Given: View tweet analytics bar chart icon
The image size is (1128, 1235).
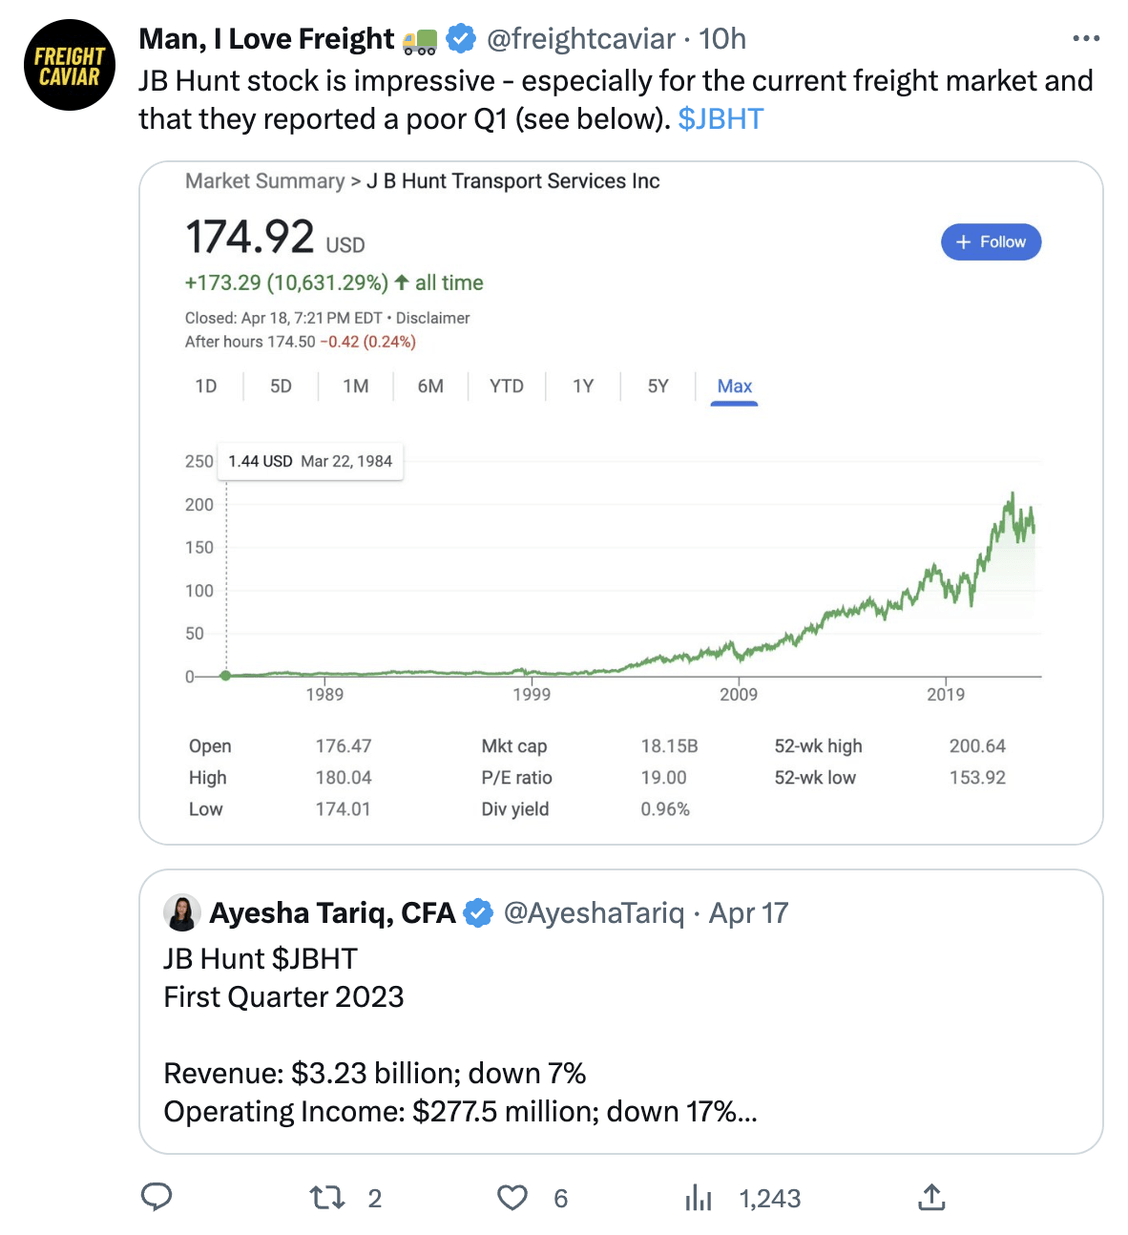Looking at the screenshot, I should [x=698, y=1197].
